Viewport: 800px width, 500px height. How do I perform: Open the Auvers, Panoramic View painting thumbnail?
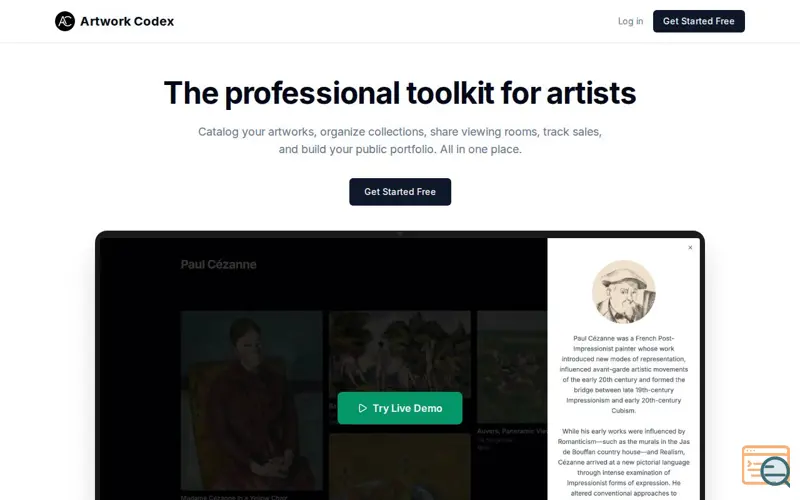pos(512,367)
